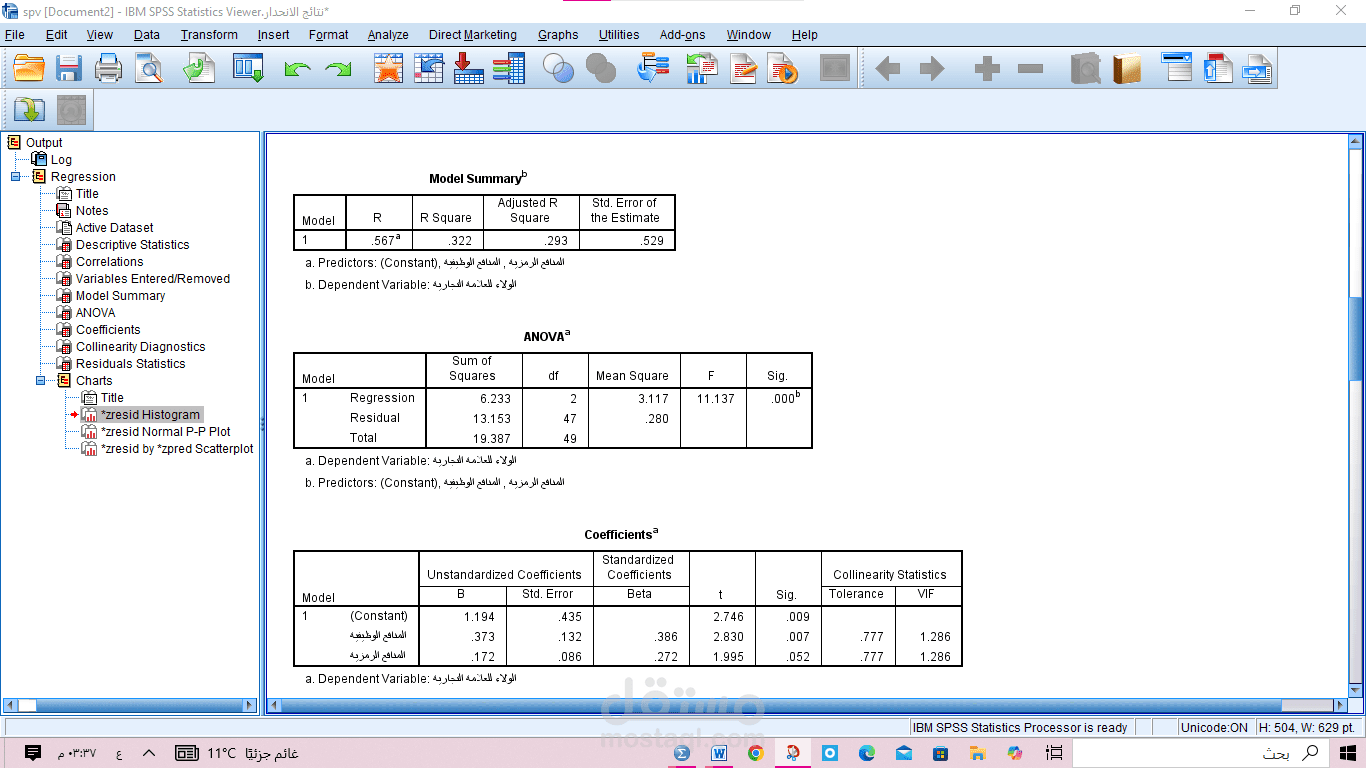This screenshot has width=1366, height=768.
Task: Select Active Dataset outline item
Action: pyautogui.click(x=115, y=228)
